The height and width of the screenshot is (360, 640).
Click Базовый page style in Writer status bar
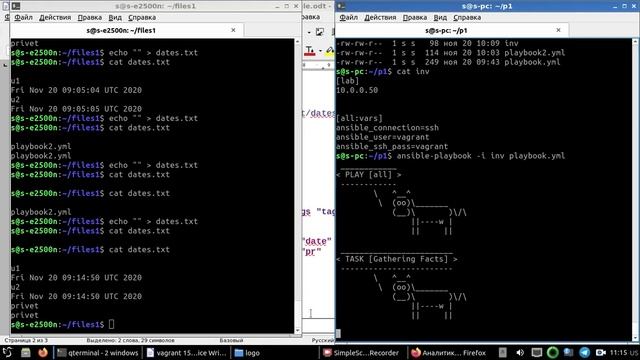point(231,340)
